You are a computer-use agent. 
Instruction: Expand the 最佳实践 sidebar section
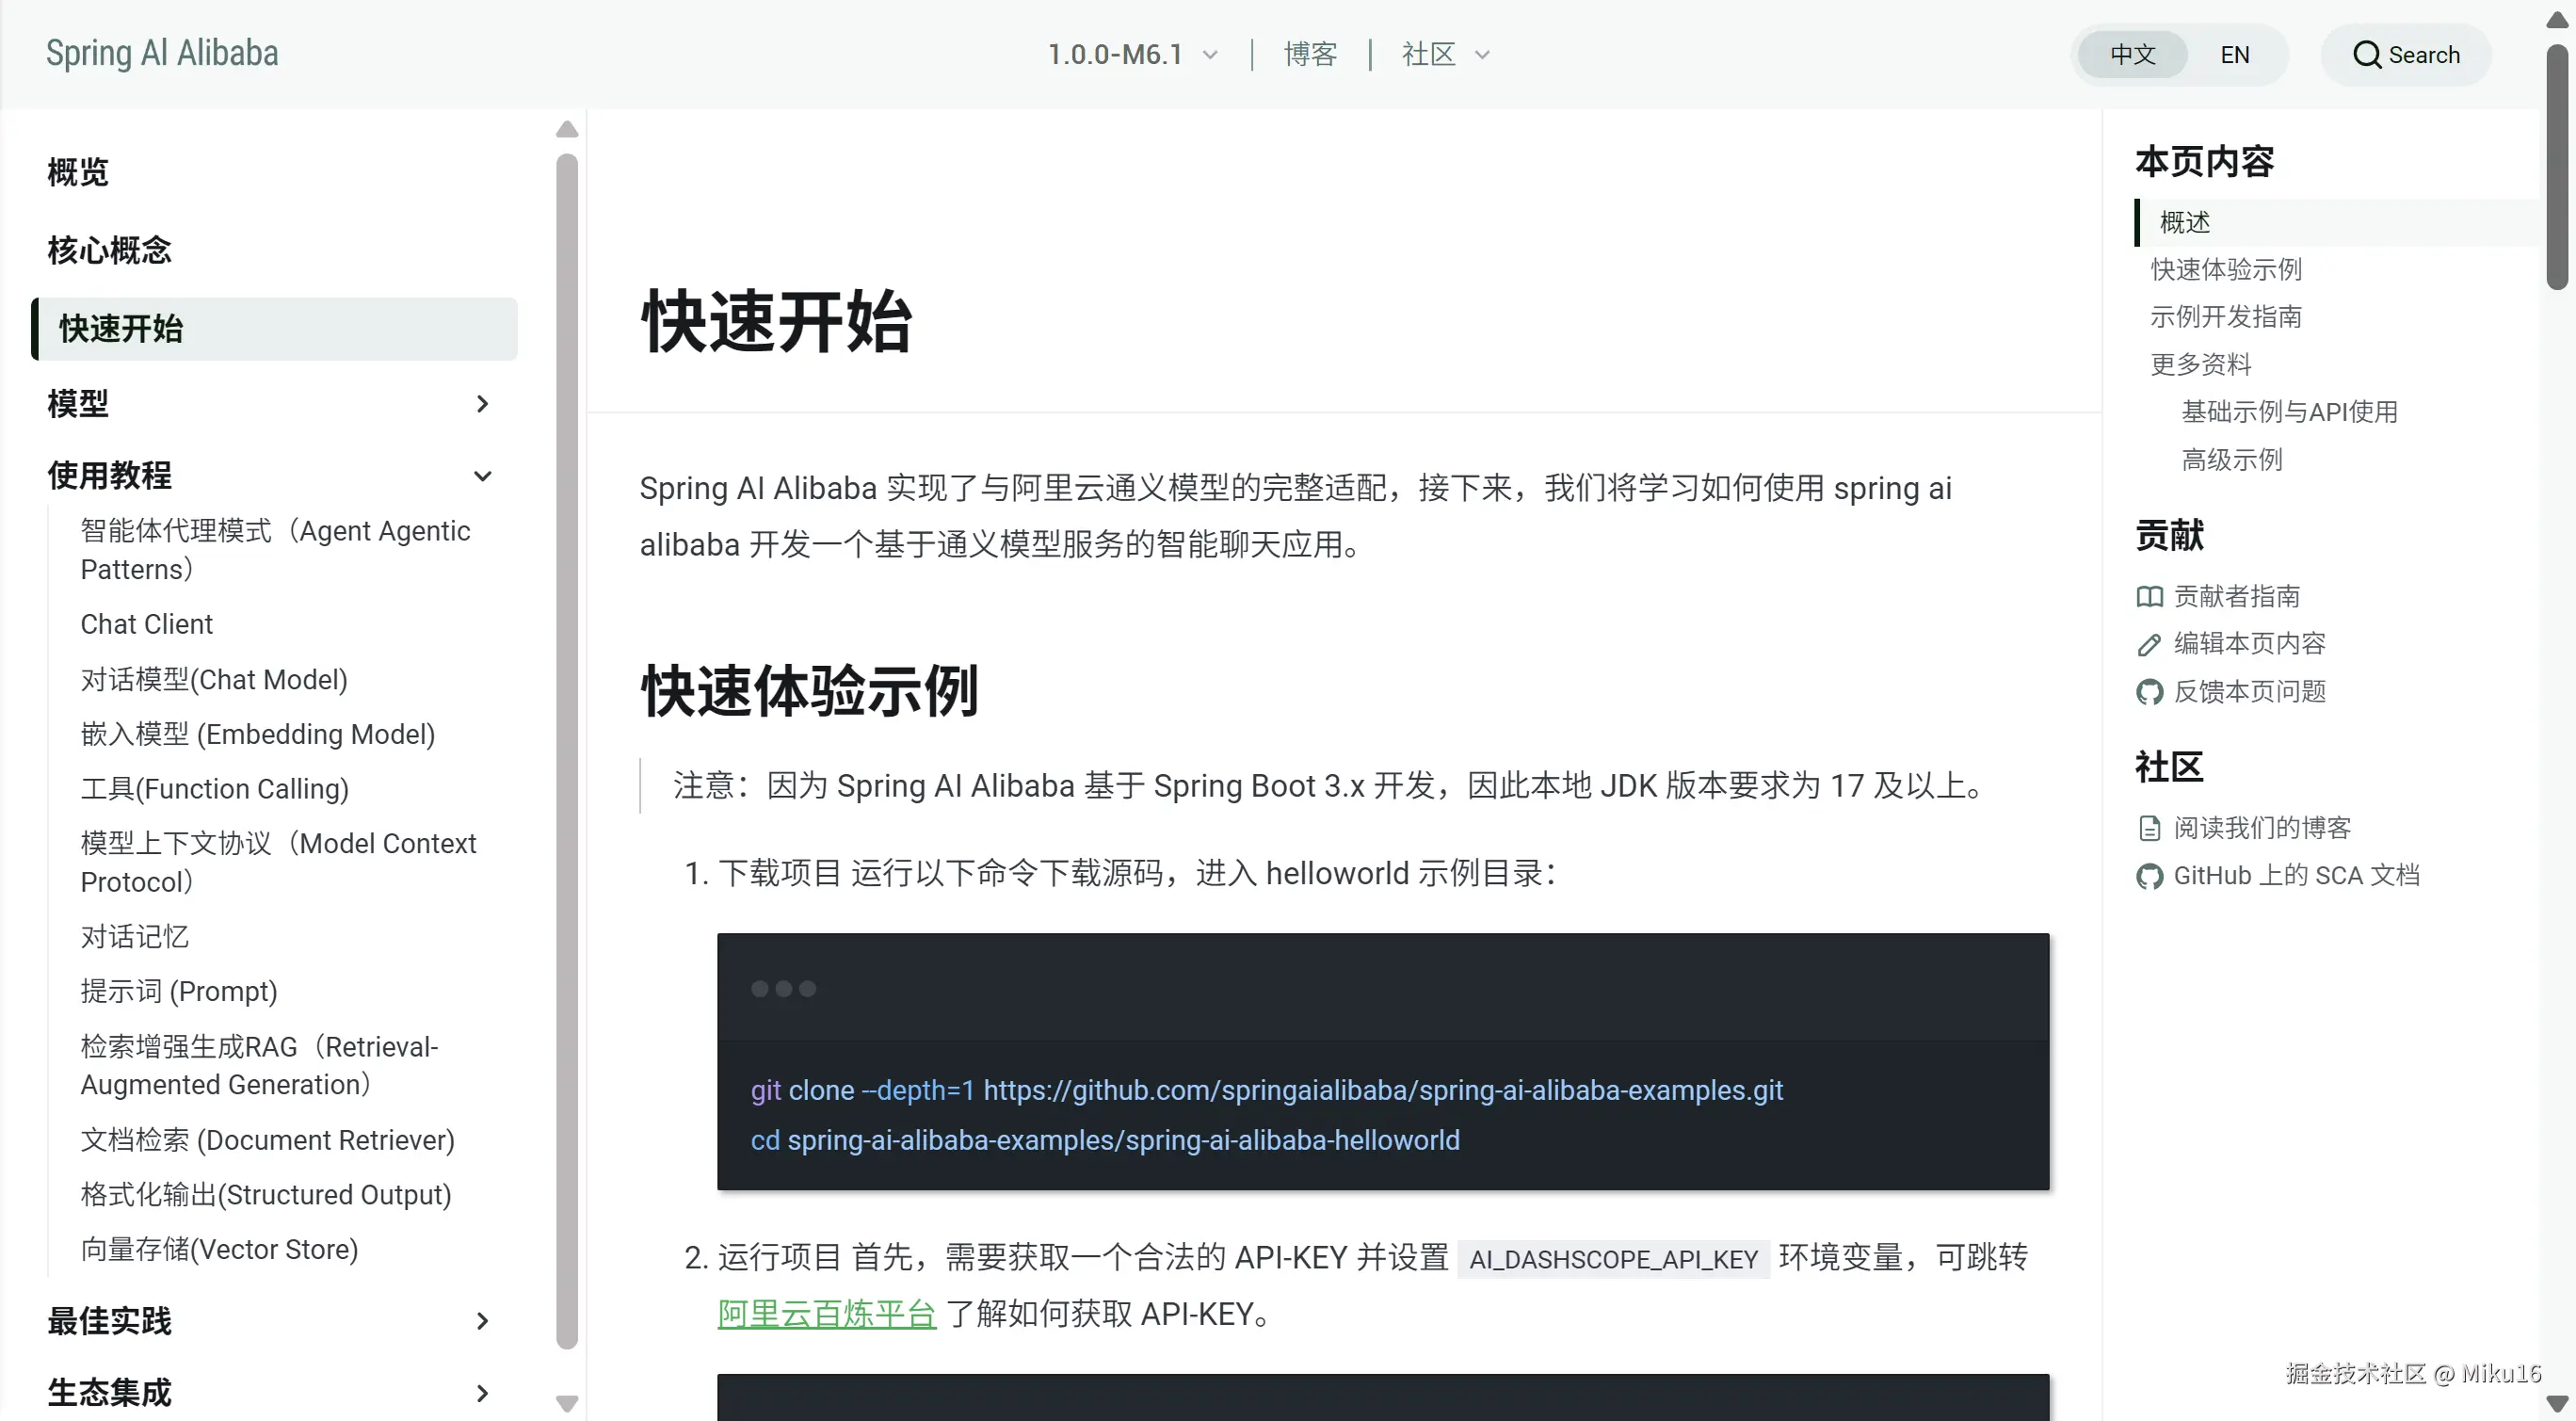(x=482, y=1321)
